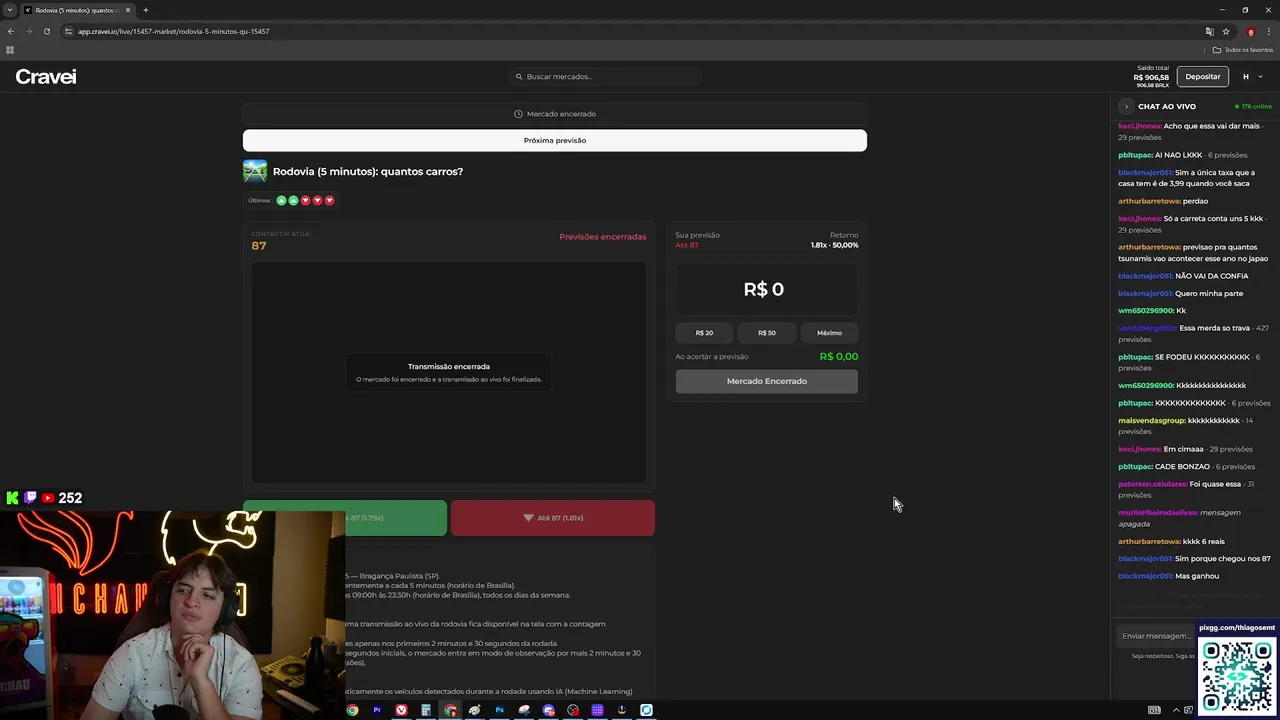This screenshot has width=1280, height=720.
Task: Choose the red Até 87 (1.81x) option
Action: (553, 518)
